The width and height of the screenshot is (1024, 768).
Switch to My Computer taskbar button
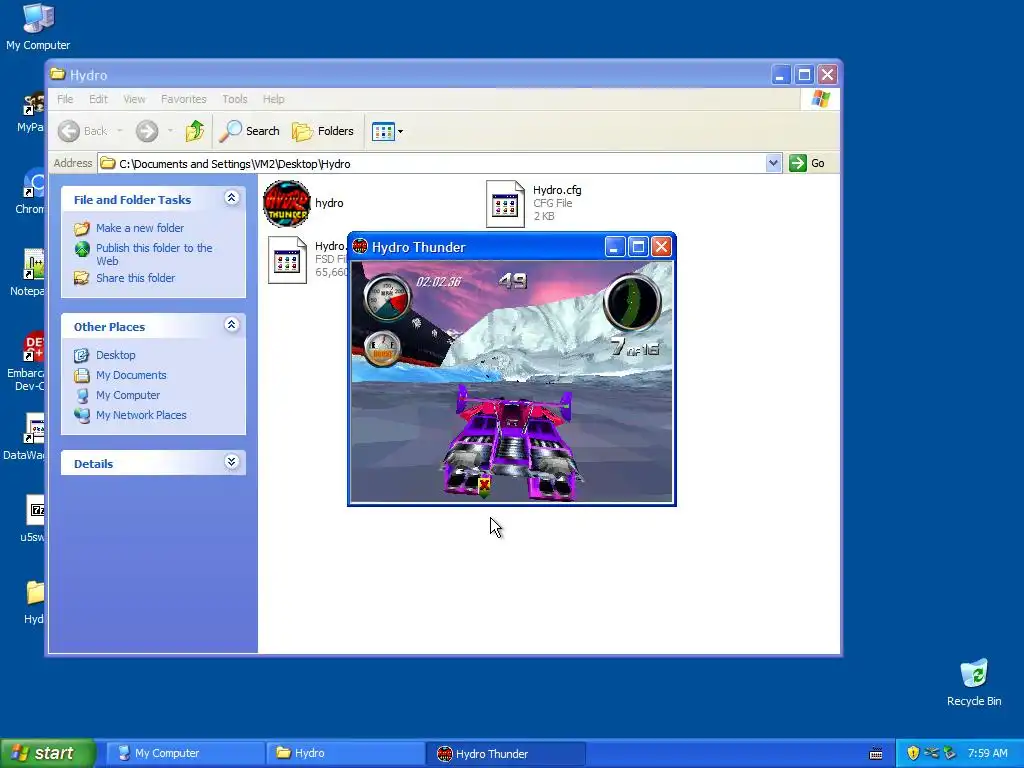185,753
